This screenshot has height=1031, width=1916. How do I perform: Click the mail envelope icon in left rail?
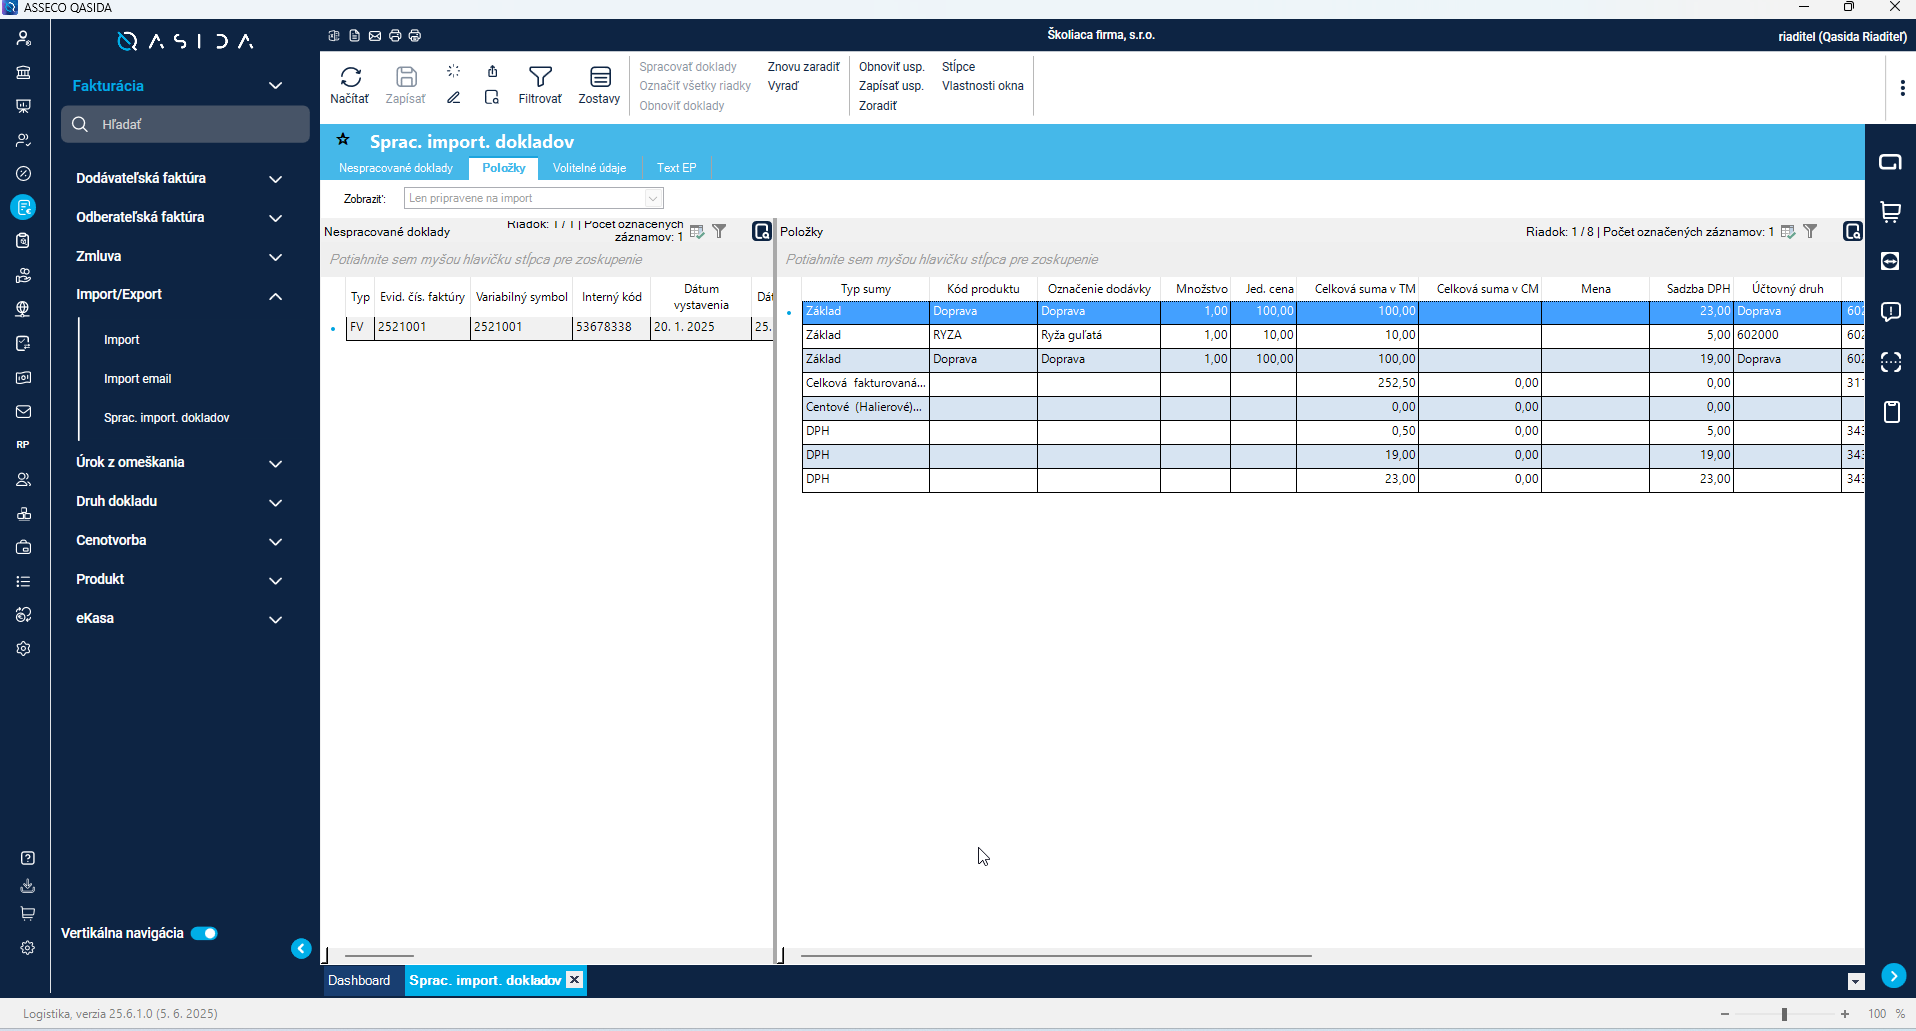pos(24,411)
